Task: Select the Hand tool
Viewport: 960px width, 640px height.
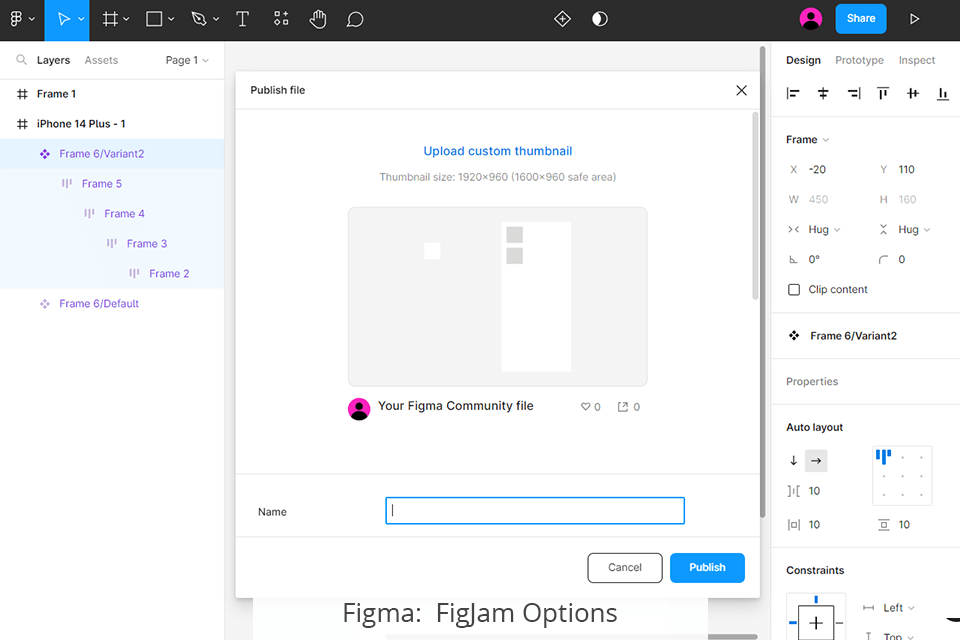Action: (x=318, y=20)
